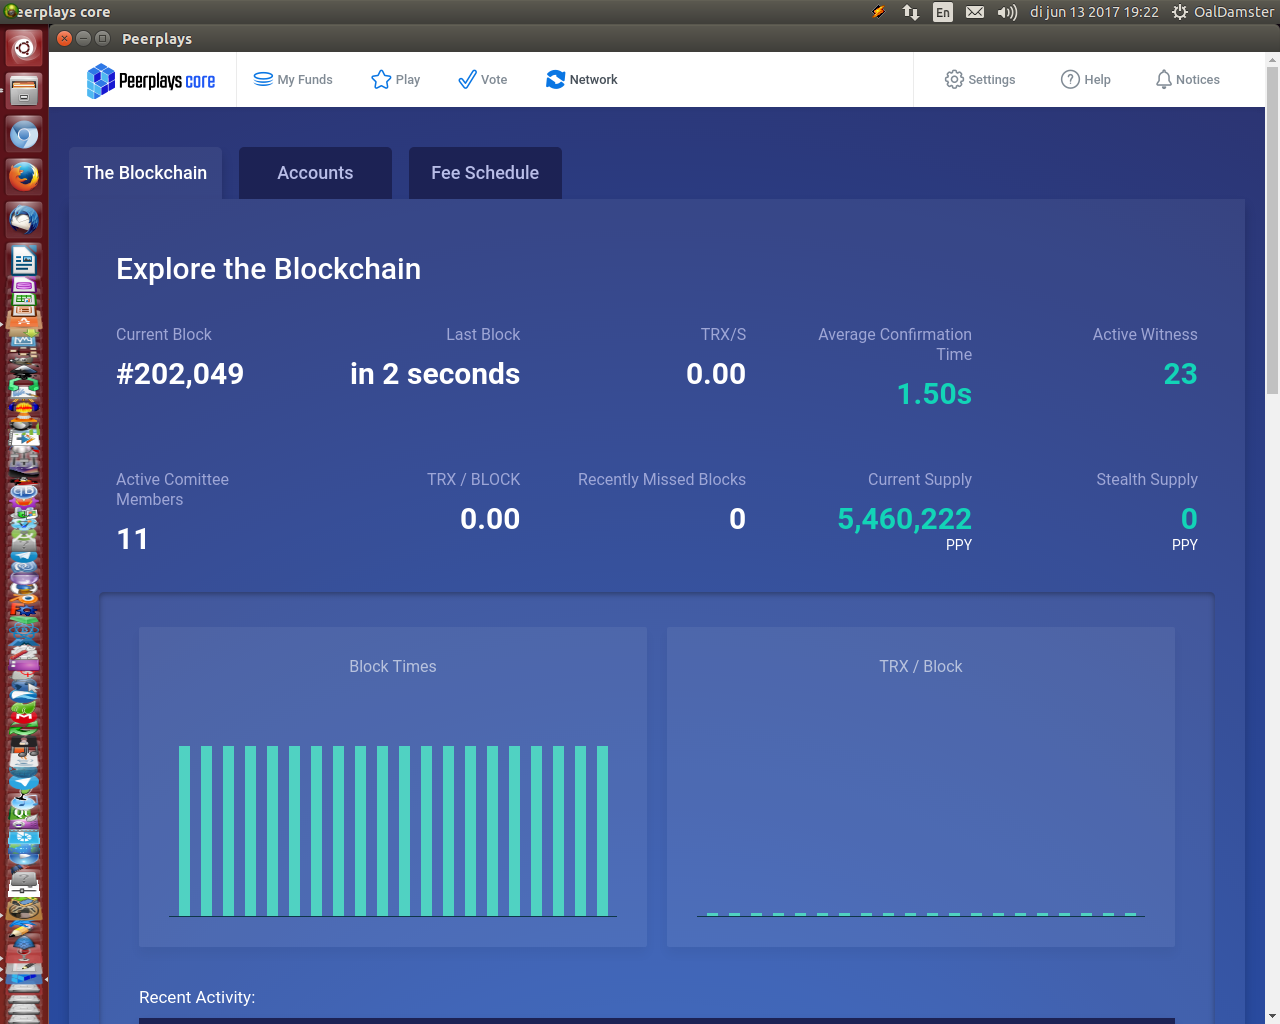Launch LibreOffice Writer from the launcher

tap(24, 261)
